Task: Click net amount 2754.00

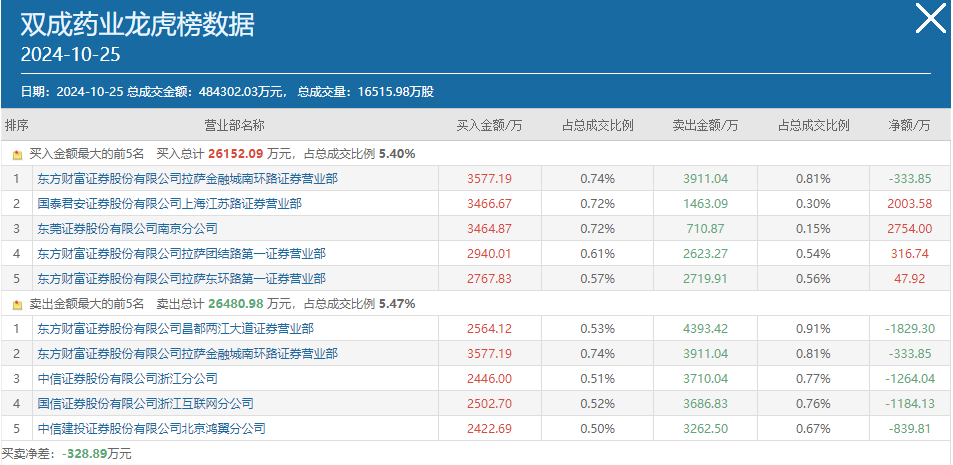Action: click(909, 229)
